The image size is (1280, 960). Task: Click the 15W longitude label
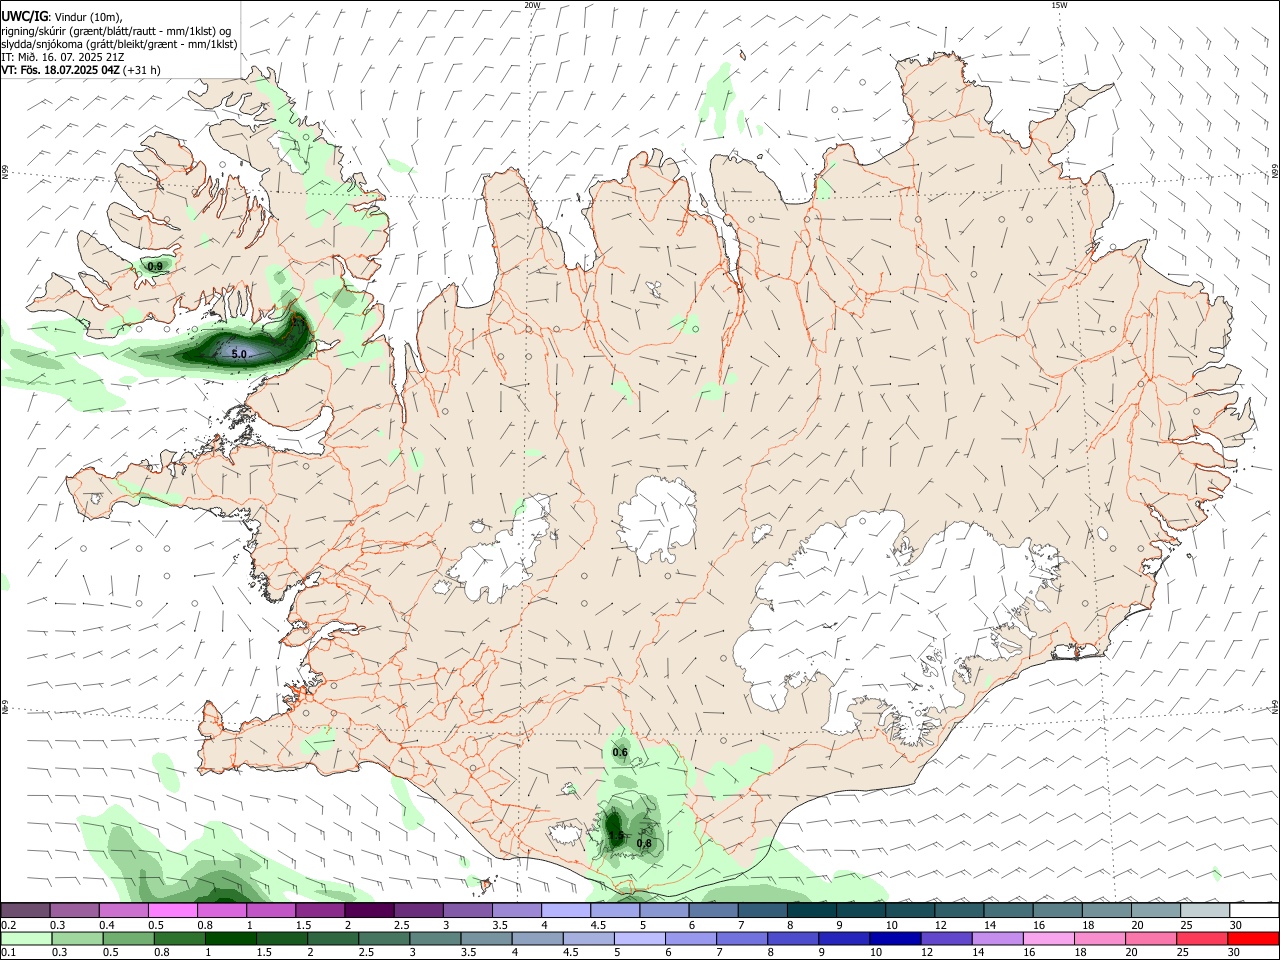point(1059,5)
